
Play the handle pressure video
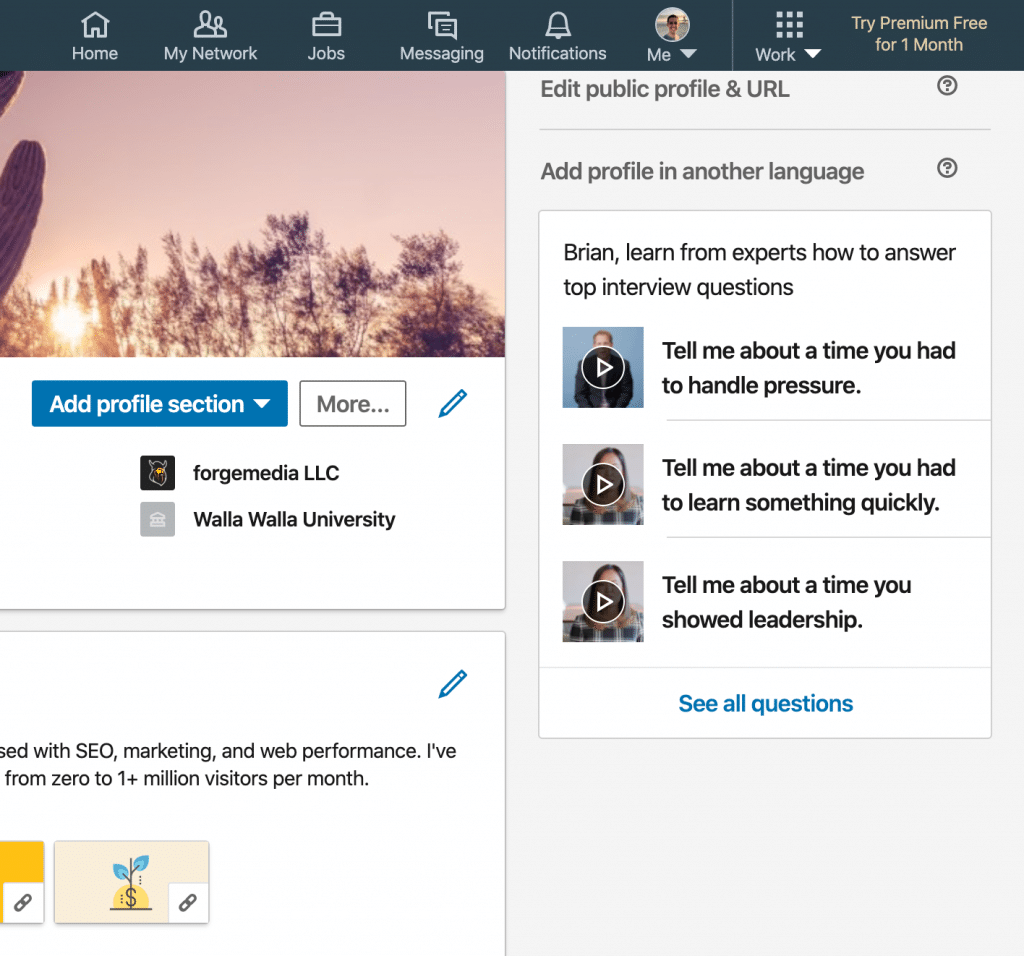[x=603, y=368]
